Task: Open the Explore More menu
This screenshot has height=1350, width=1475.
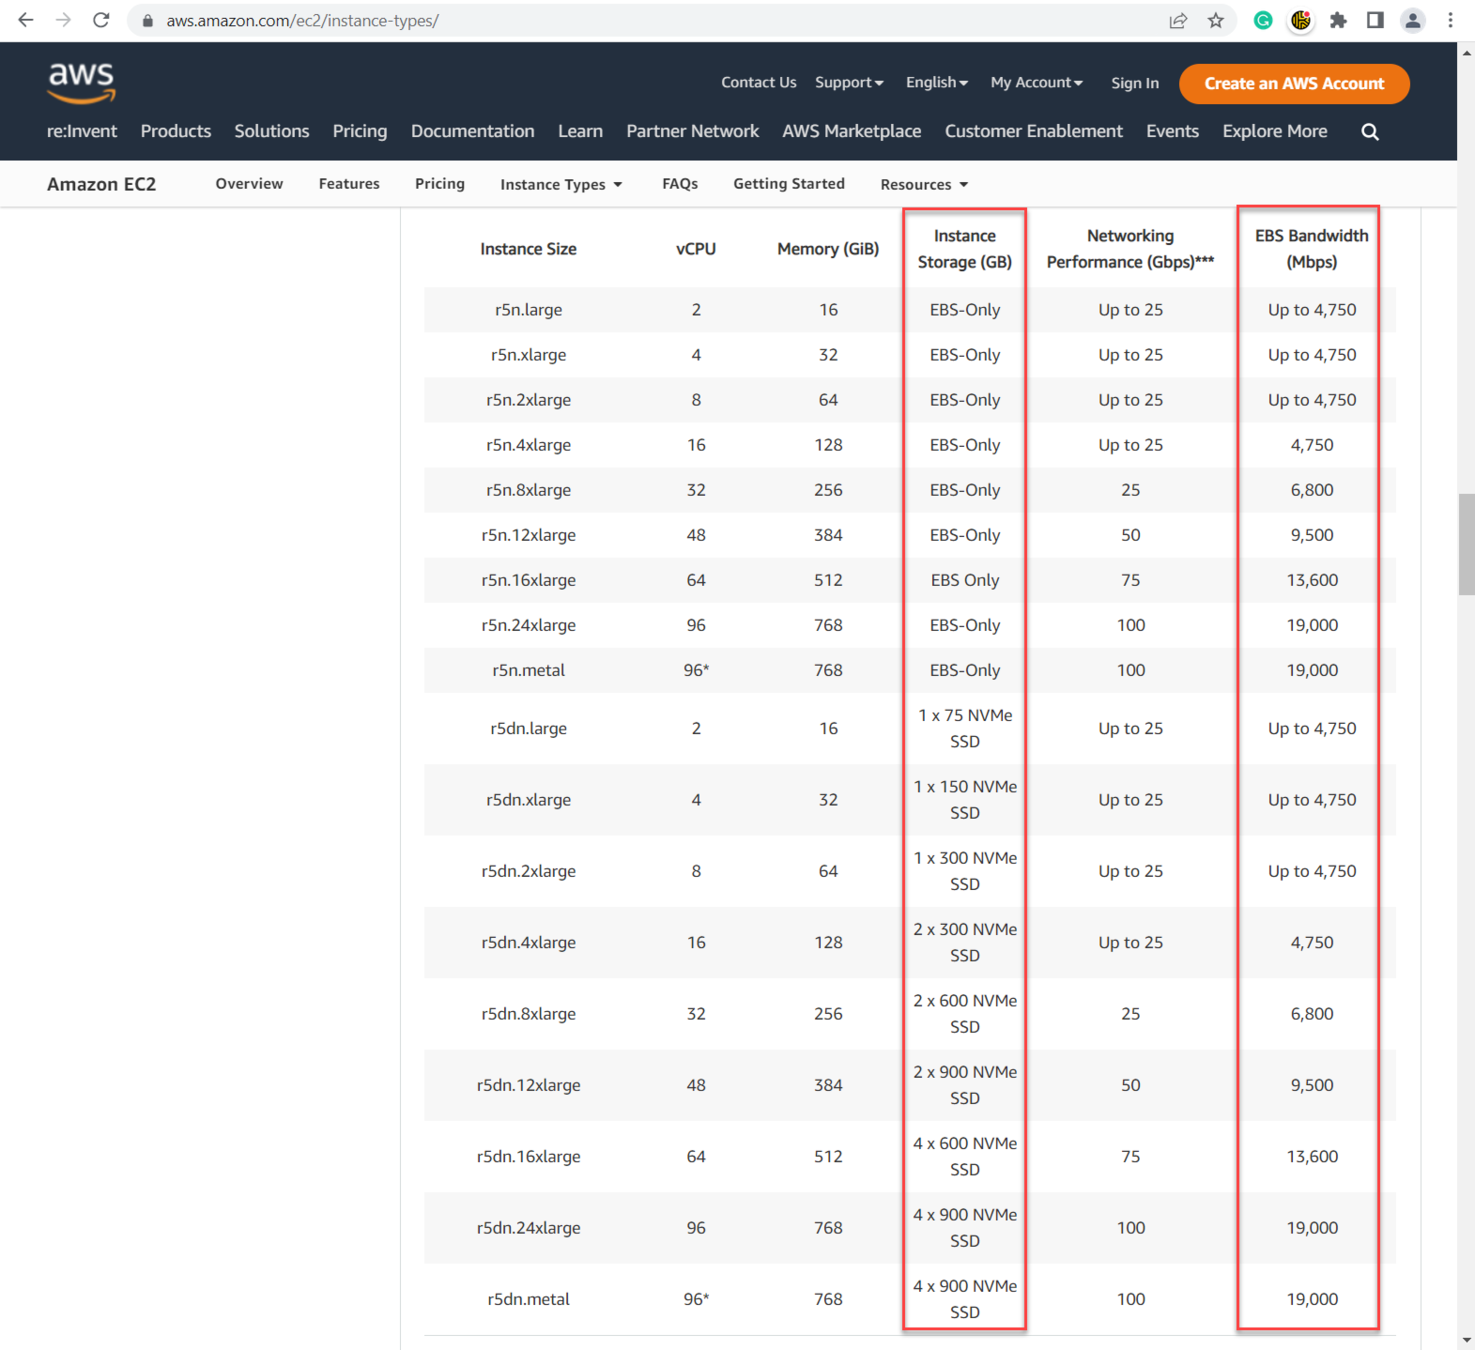Action: pyautogui.click(x=1275, y=131)
